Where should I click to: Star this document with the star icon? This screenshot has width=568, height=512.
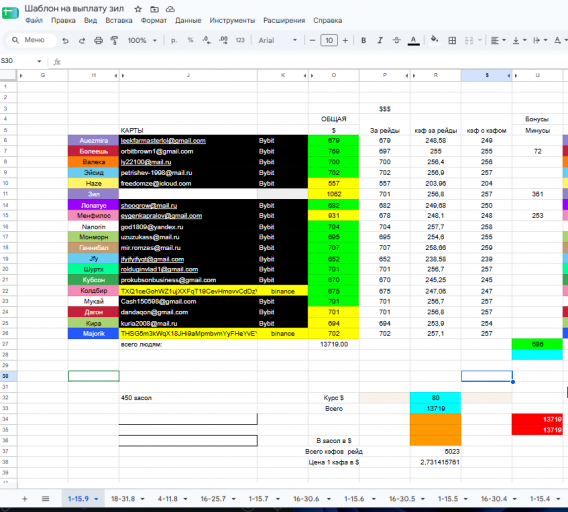[x=138, y=9]
